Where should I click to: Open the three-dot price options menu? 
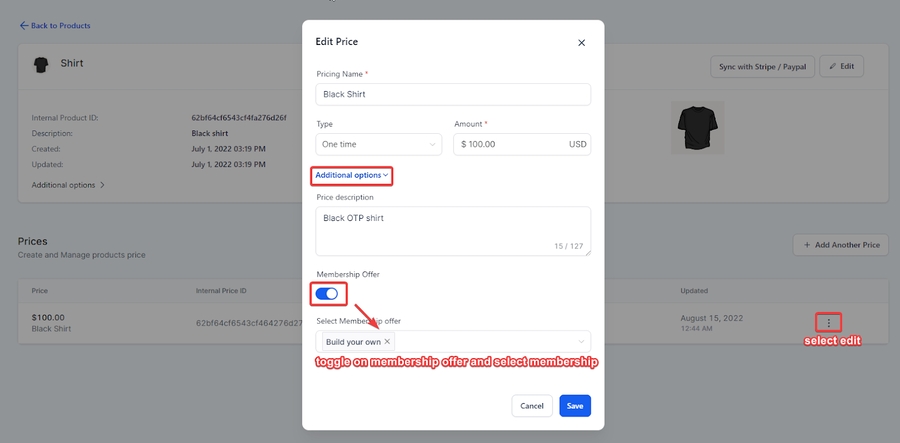tap(828, 323)
